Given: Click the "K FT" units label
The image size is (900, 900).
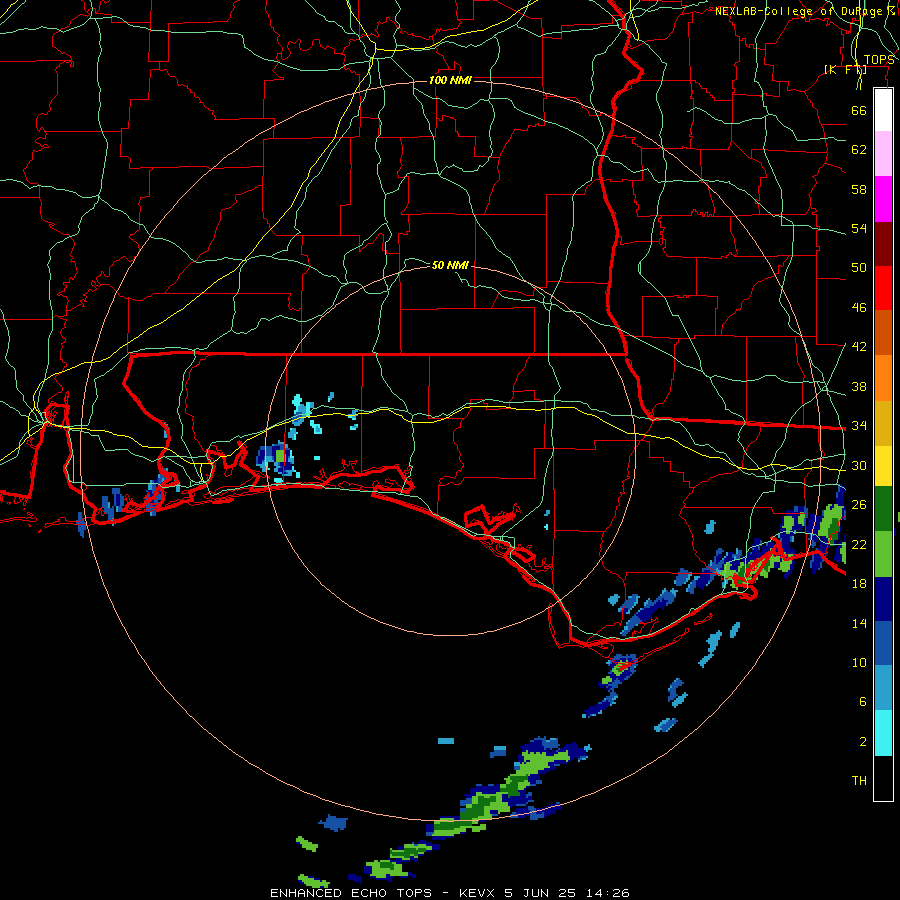Looking at the screenshot, I should point(845,70).
